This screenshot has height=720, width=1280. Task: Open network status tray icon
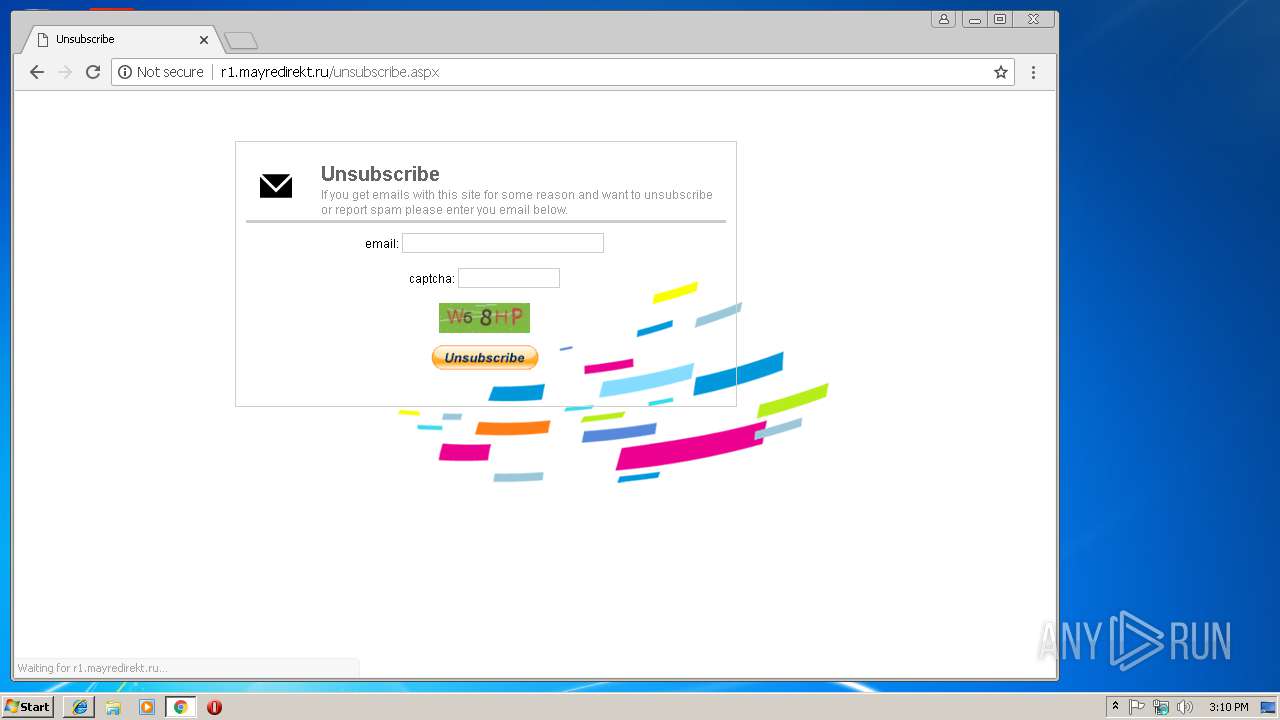click(1161, 707)
